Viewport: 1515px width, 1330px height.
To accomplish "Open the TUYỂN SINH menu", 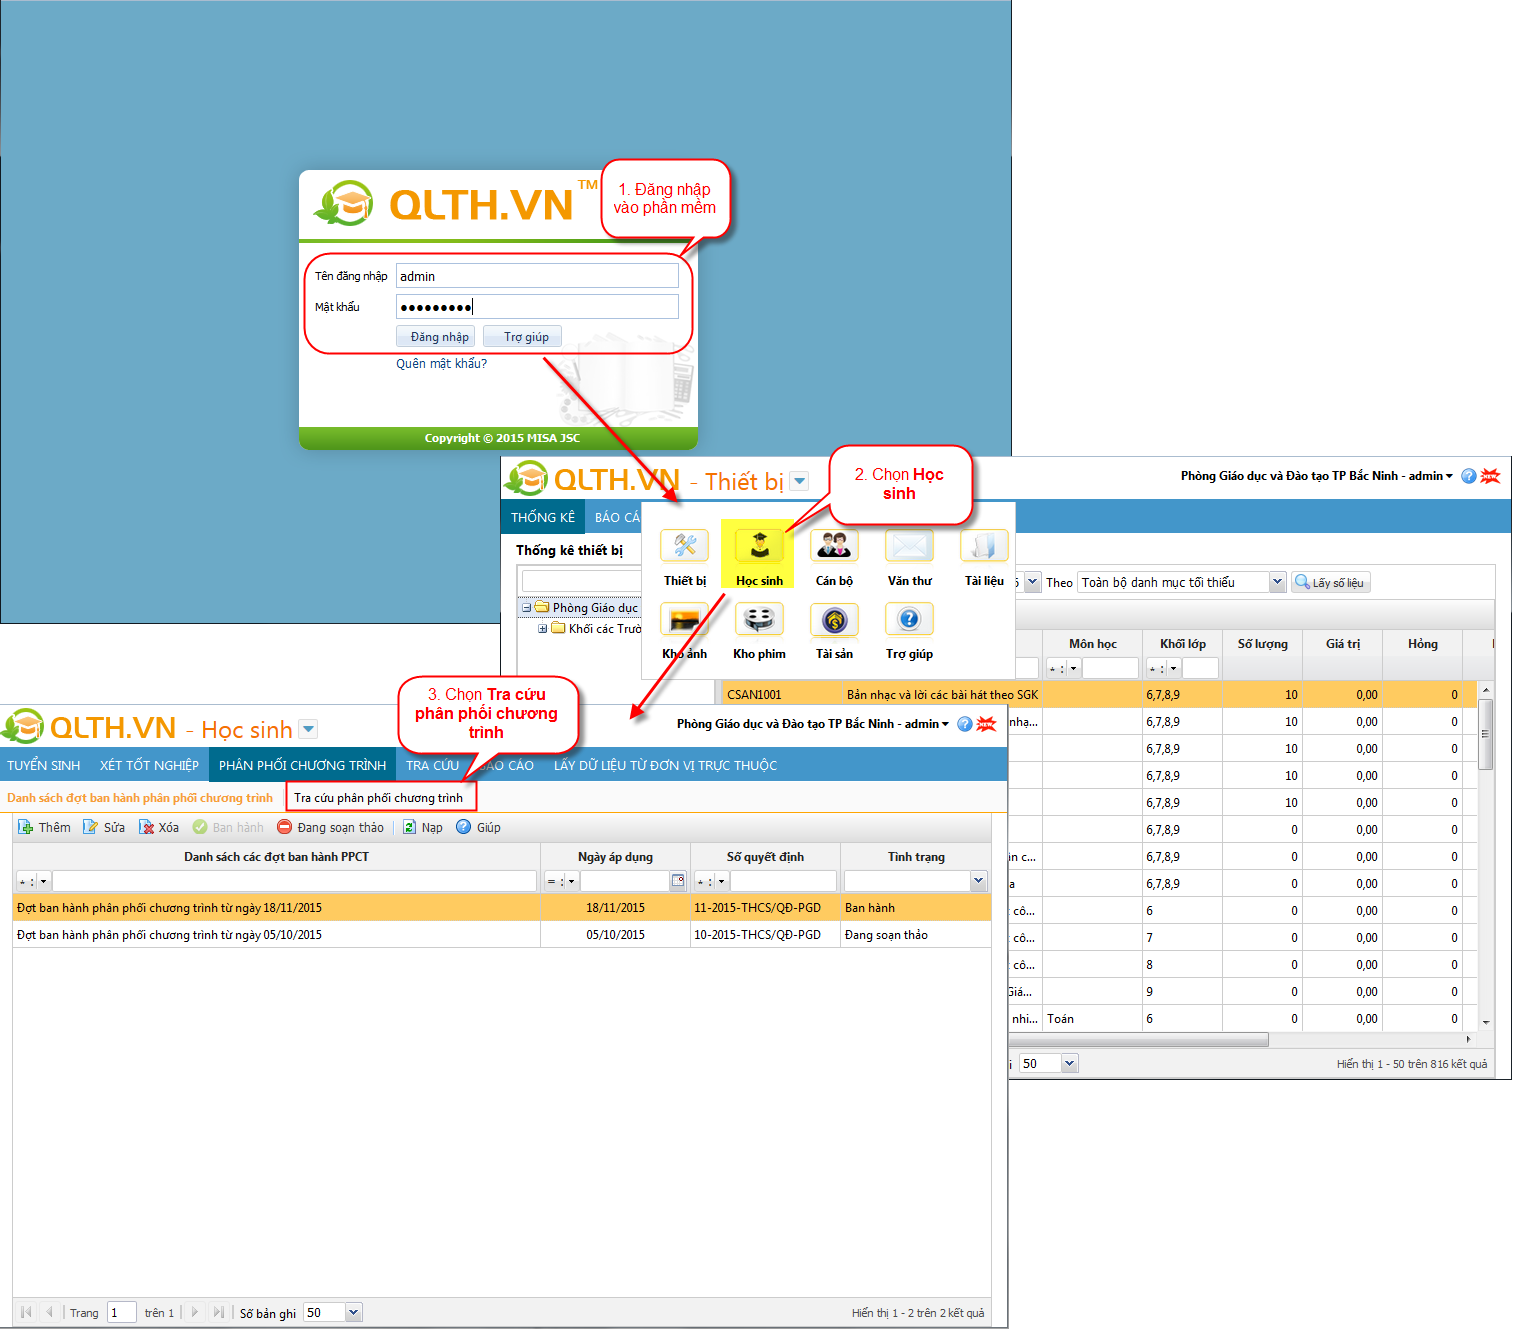I will (x=44, y=765).
